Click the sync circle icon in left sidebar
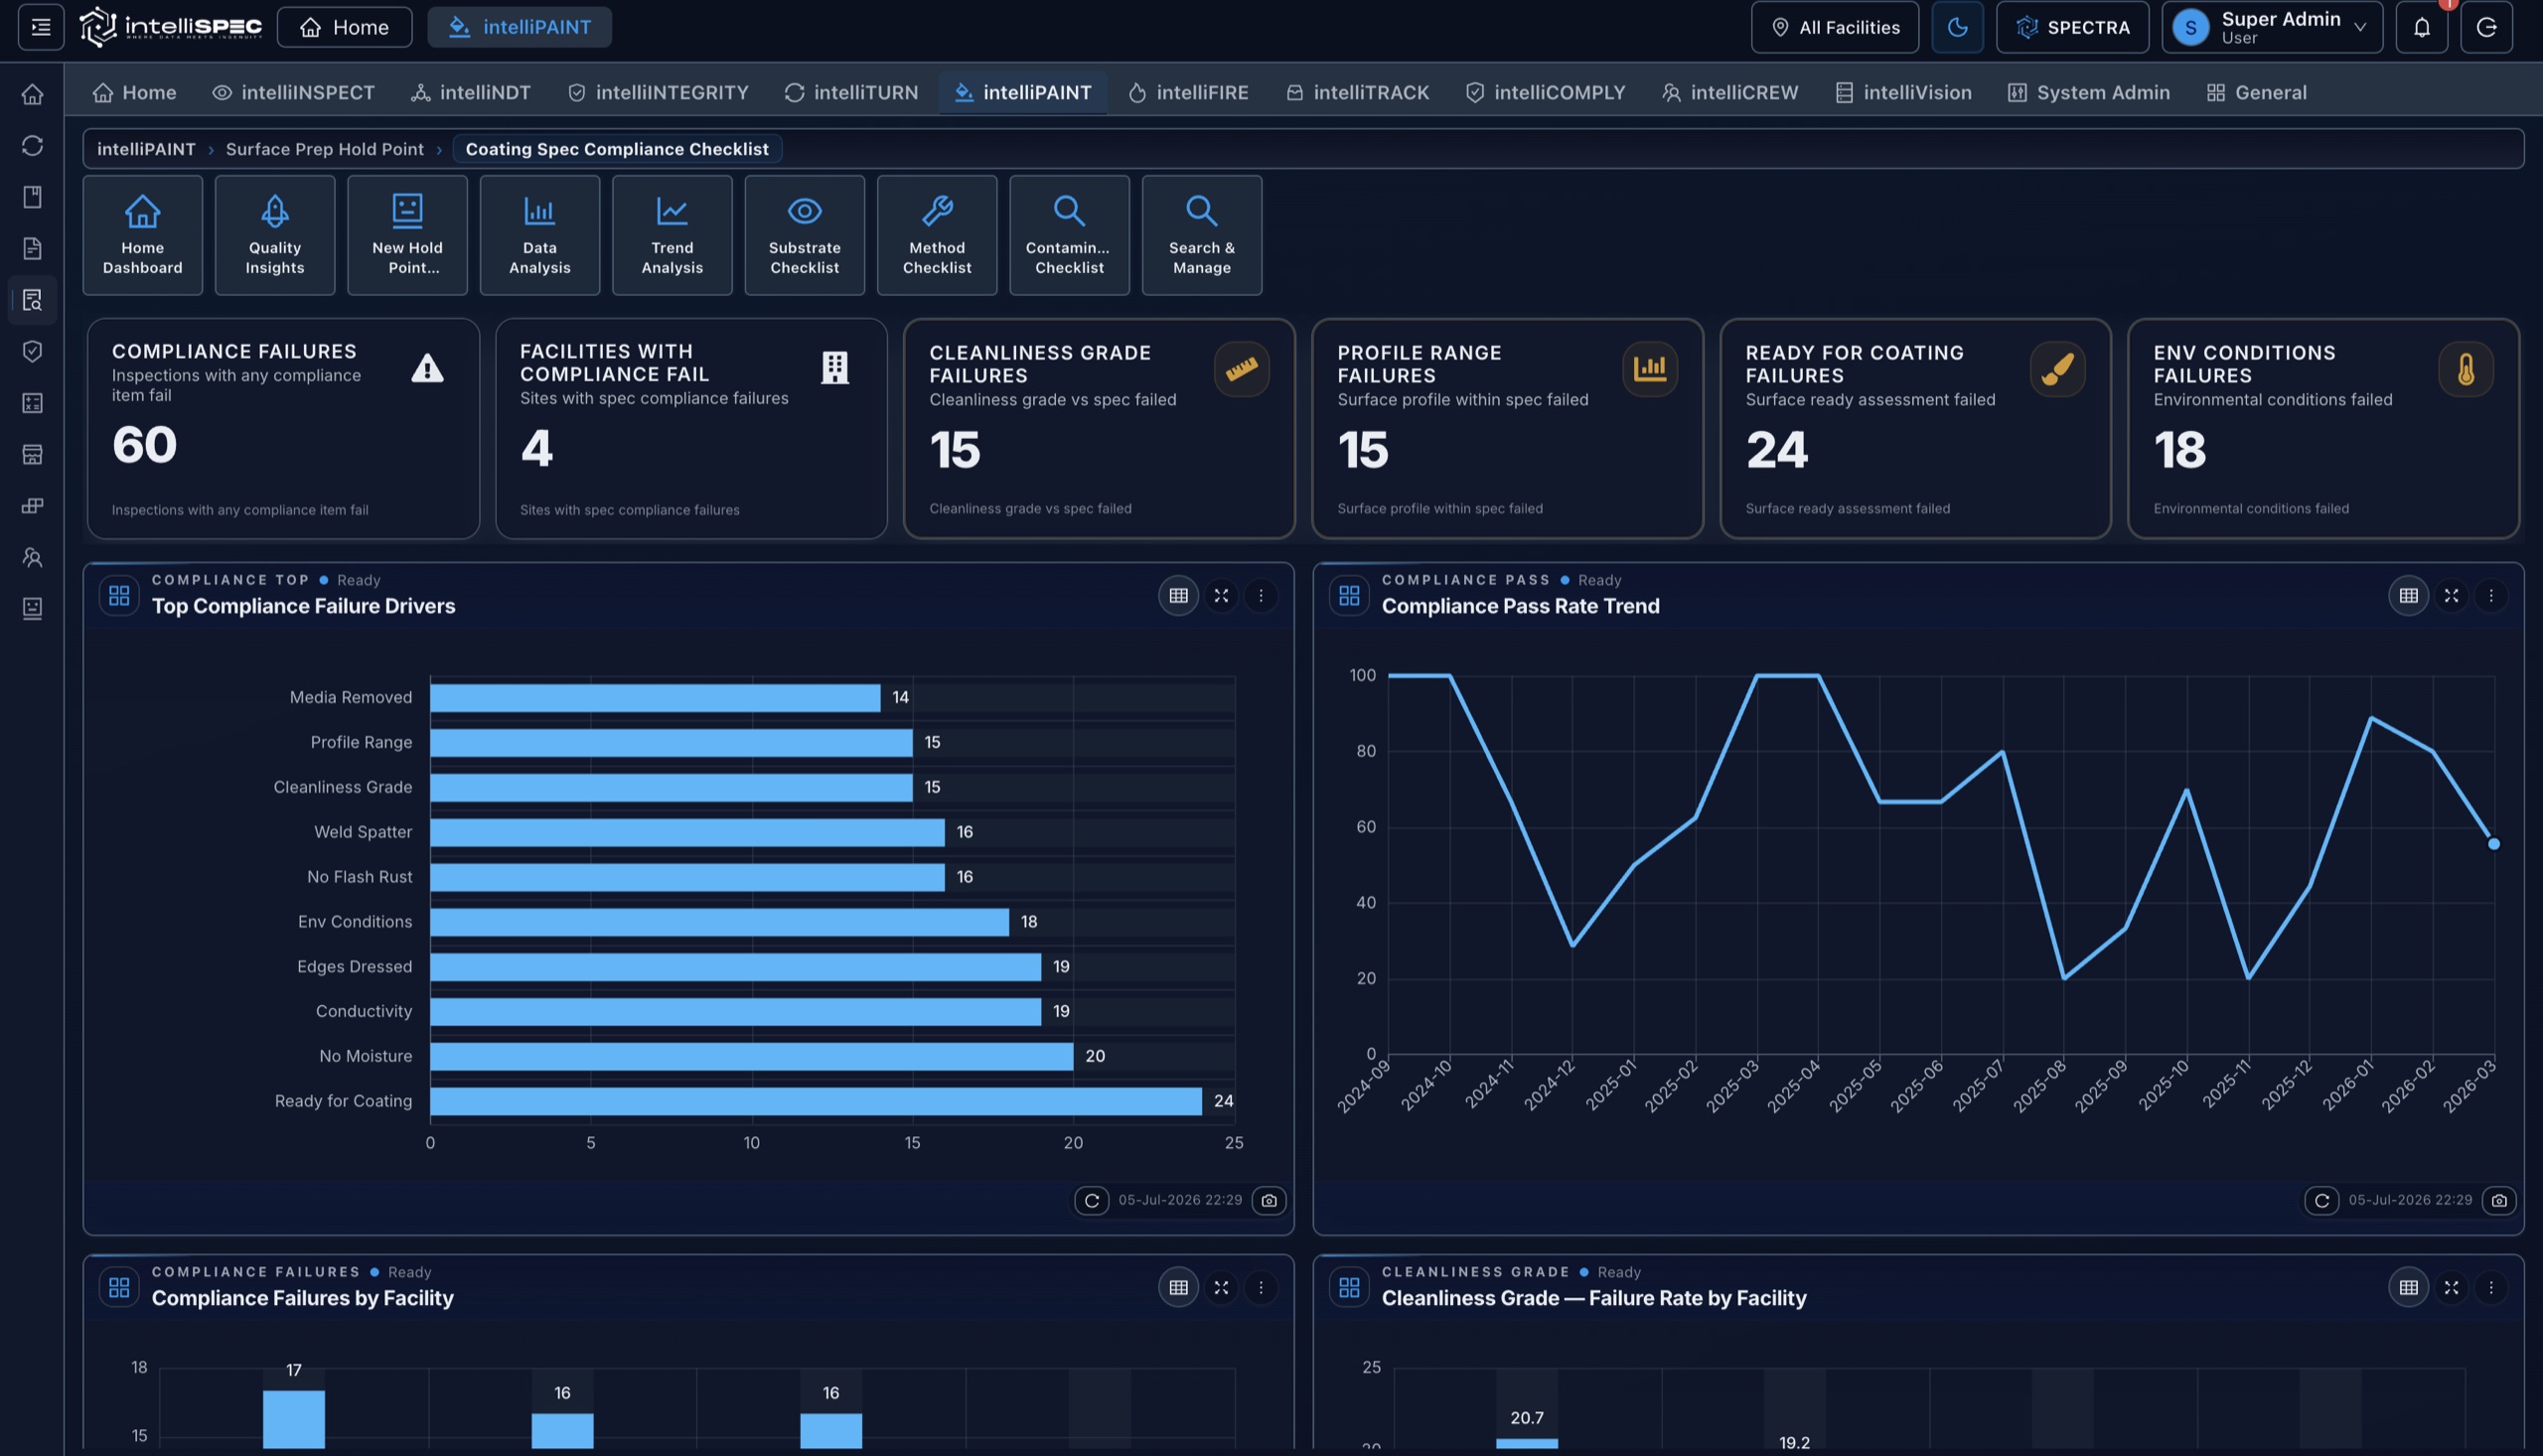This screenshot has width=2543, height=1456. coord(33,146)
